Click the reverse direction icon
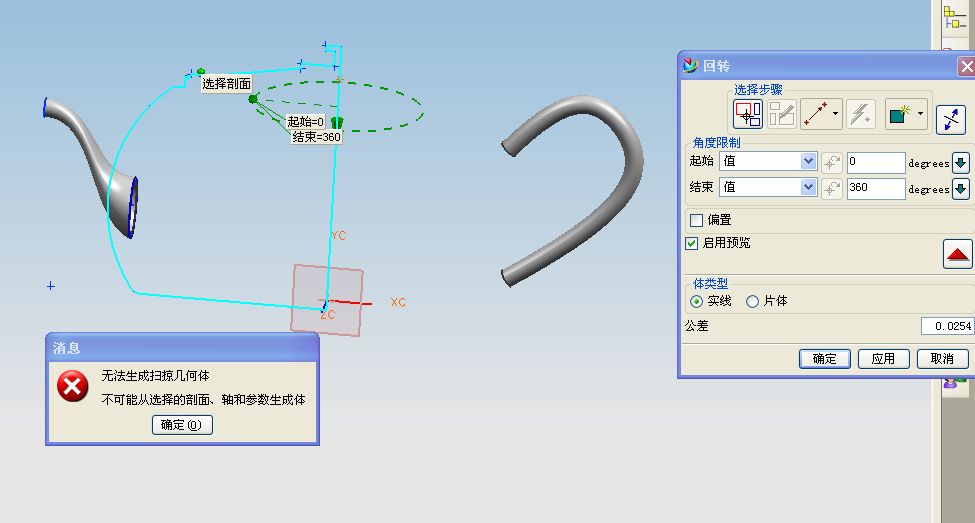This screenshot has width=975, height=523. pos(951,119)
